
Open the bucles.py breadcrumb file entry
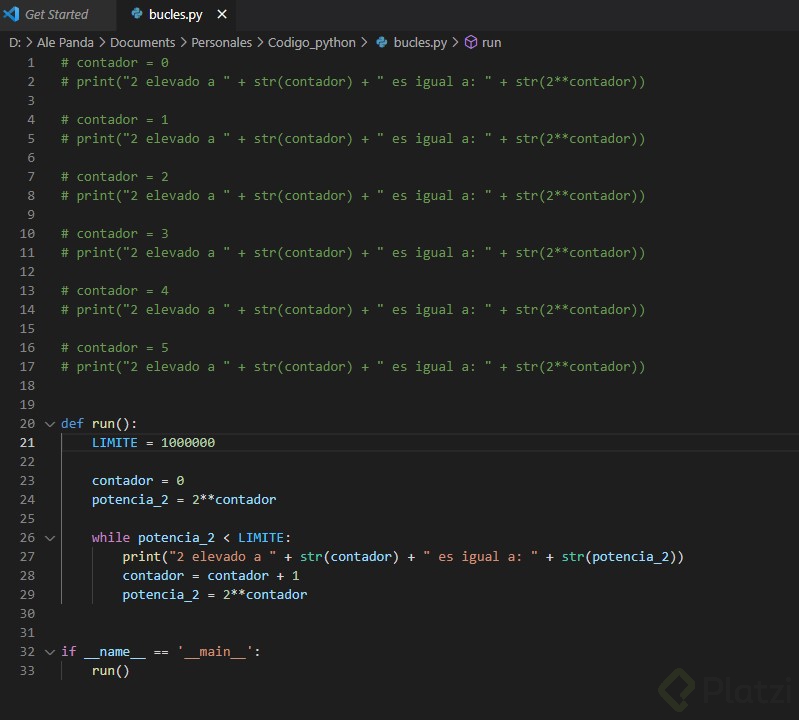[x=420, y=43]
